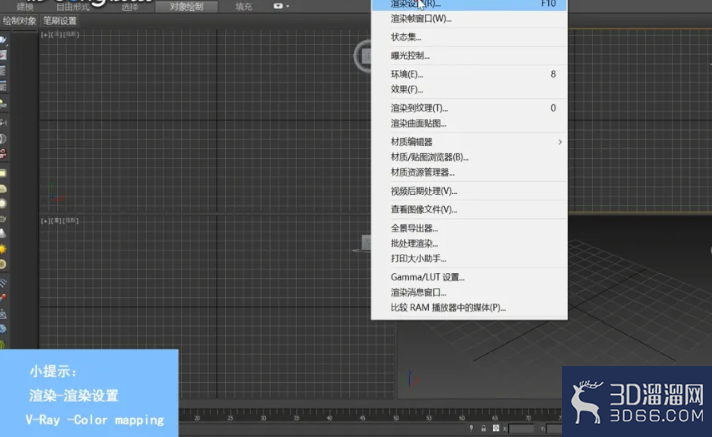This screenshot has width=712, height=437.
Task: Jump to frame 30 on the timeline
Action: click(x=263, y=417)
